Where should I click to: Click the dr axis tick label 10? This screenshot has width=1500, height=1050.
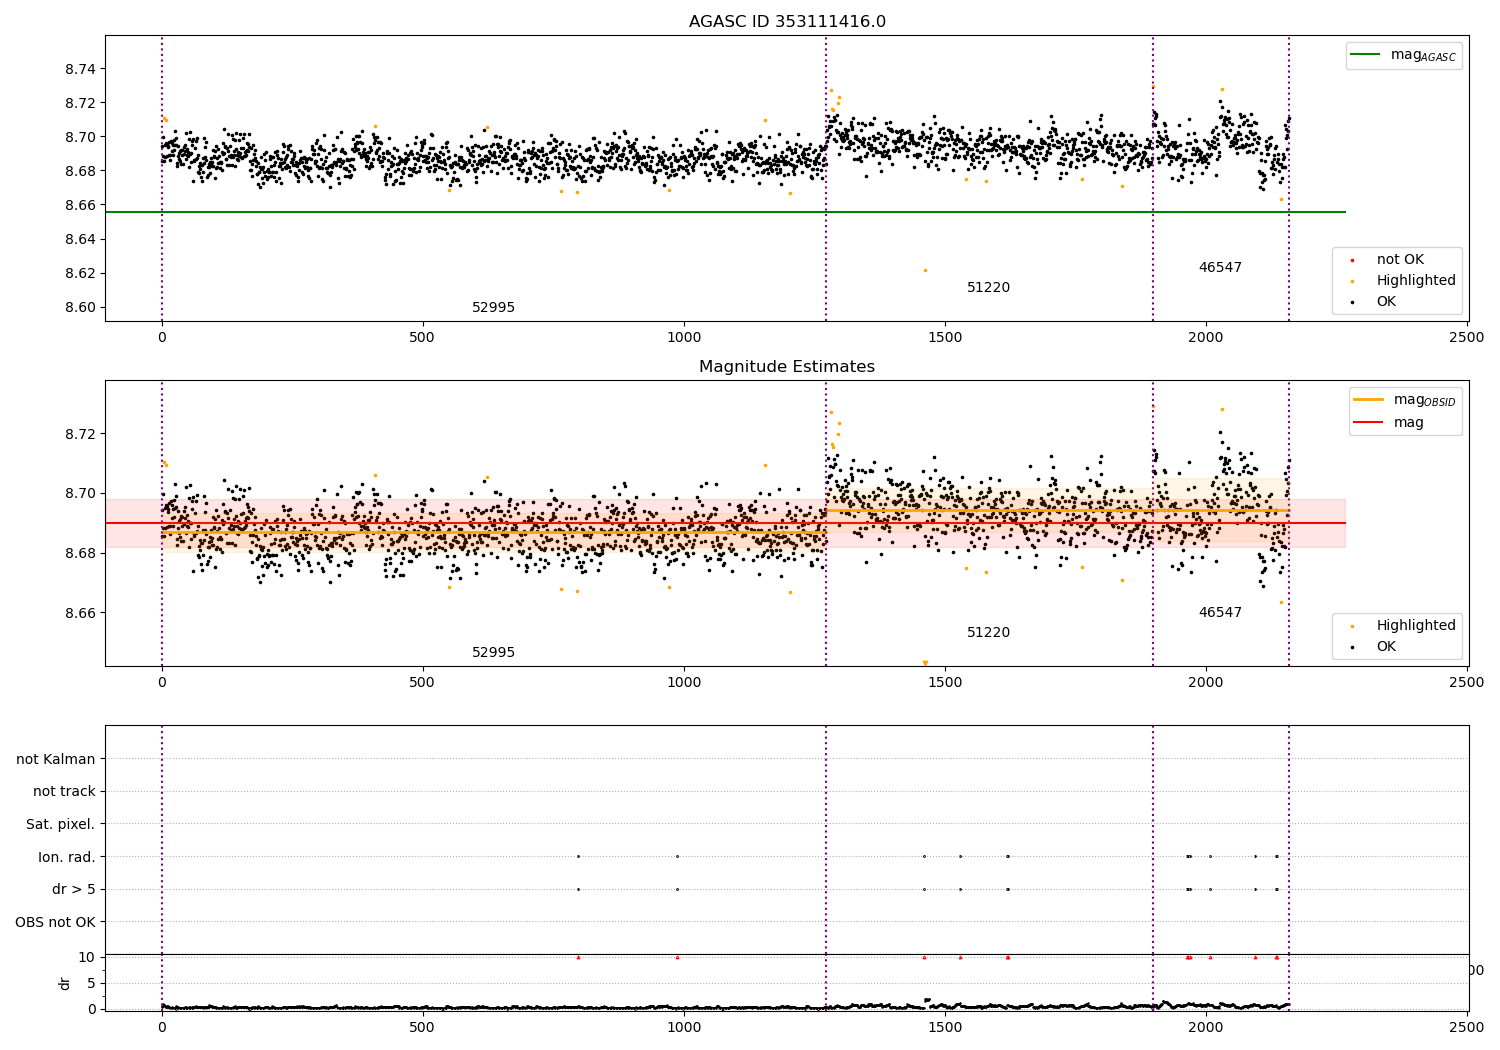[87, 957]
